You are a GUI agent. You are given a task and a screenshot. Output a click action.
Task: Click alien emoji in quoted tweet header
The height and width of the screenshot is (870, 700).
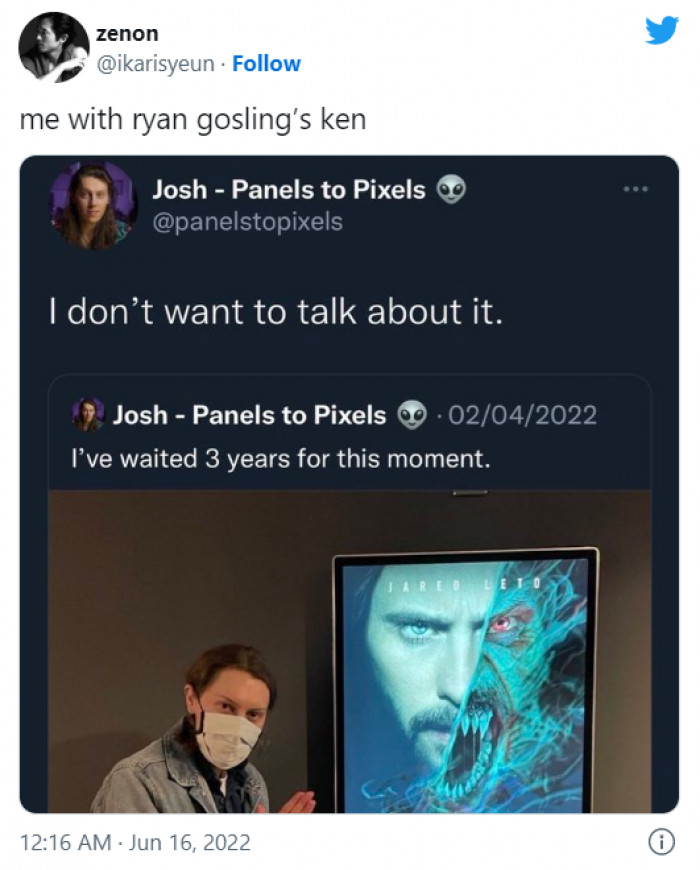[409, 414]
